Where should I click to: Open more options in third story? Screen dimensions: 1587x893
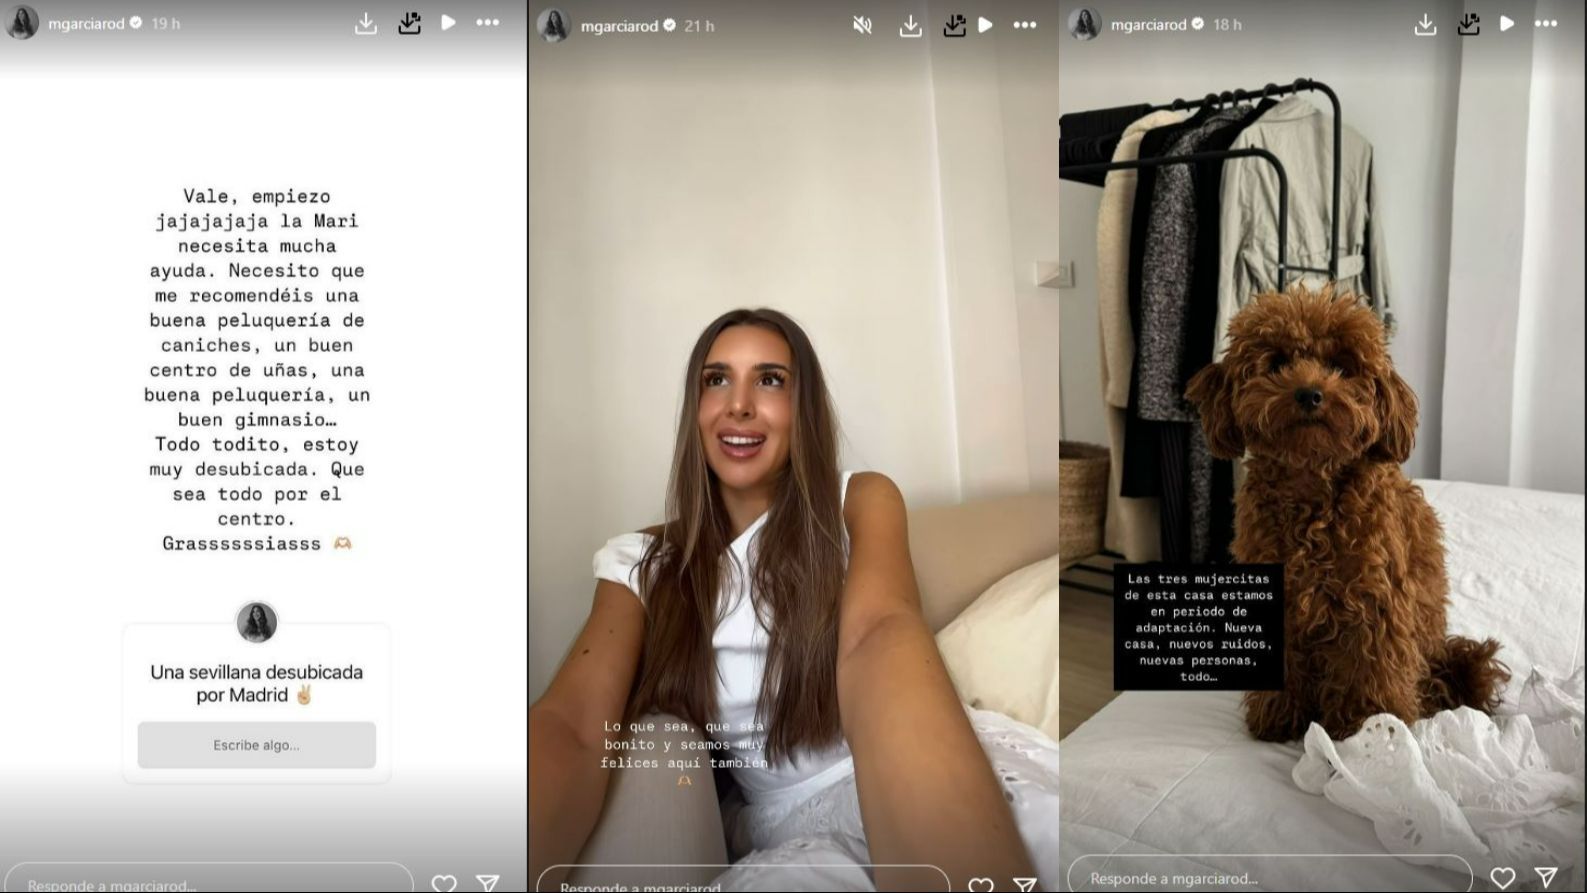pos(1546,23)
